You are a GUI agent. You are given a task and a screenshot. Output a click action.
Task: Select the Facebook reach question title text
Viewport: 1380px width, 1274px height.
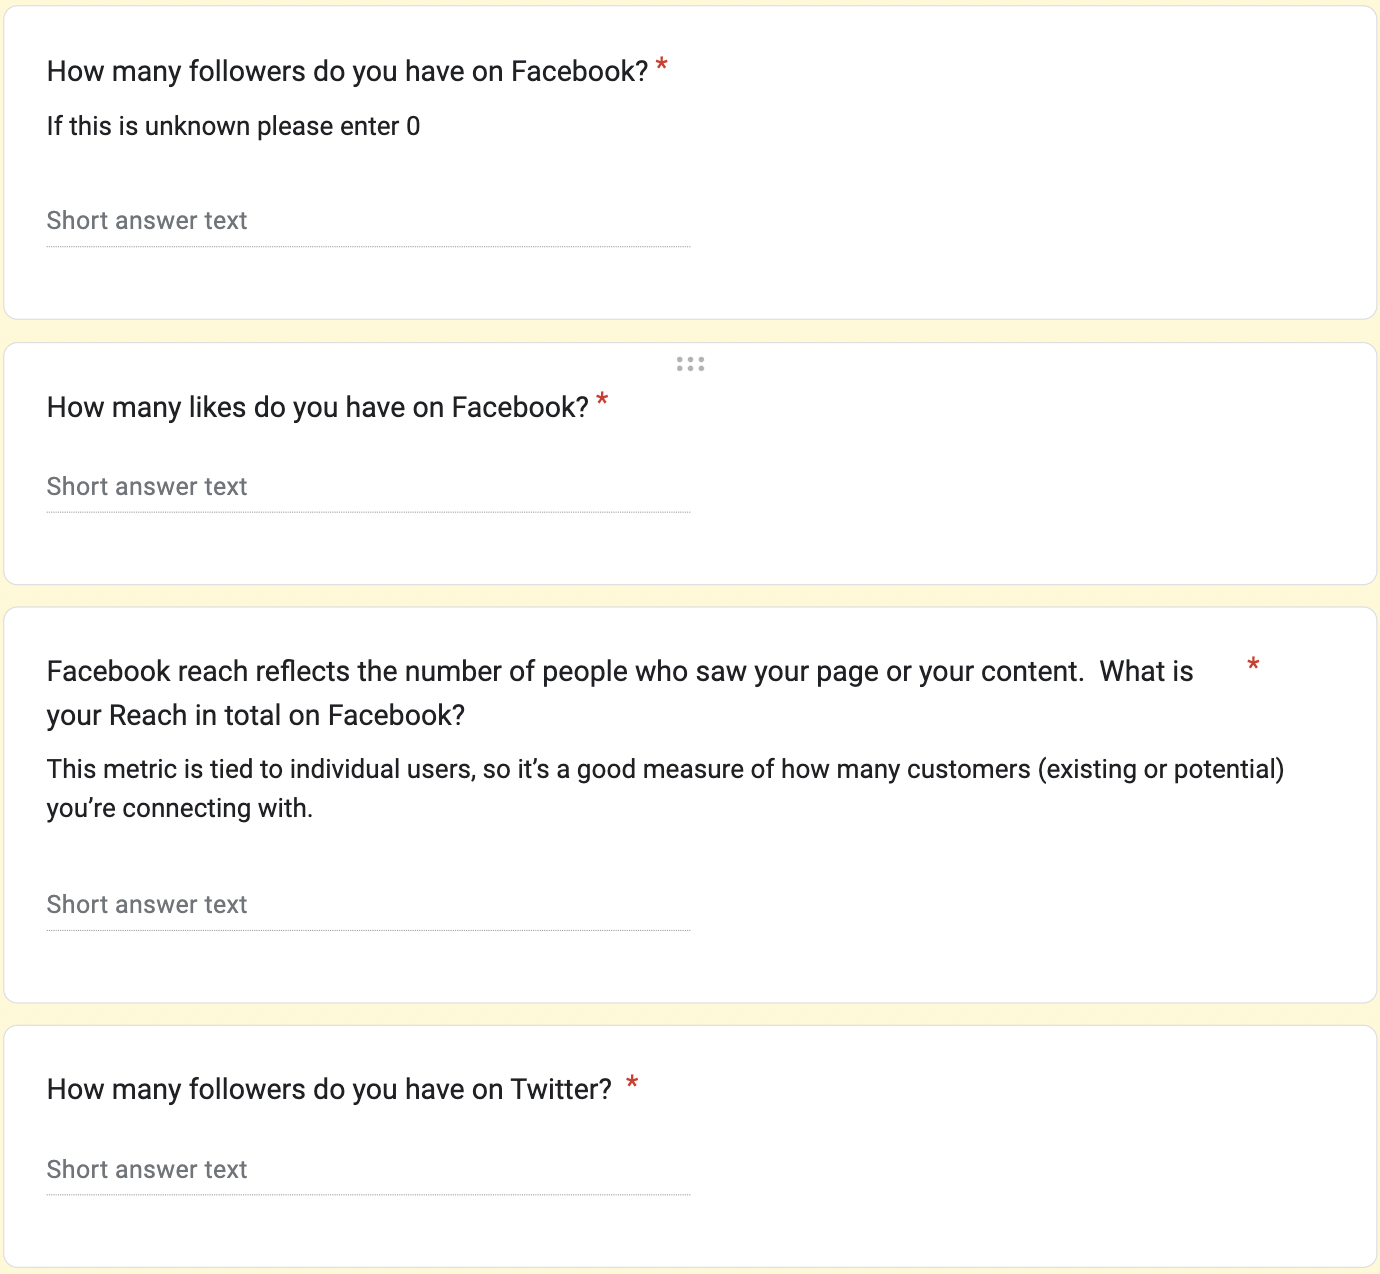tap(619, 692)
